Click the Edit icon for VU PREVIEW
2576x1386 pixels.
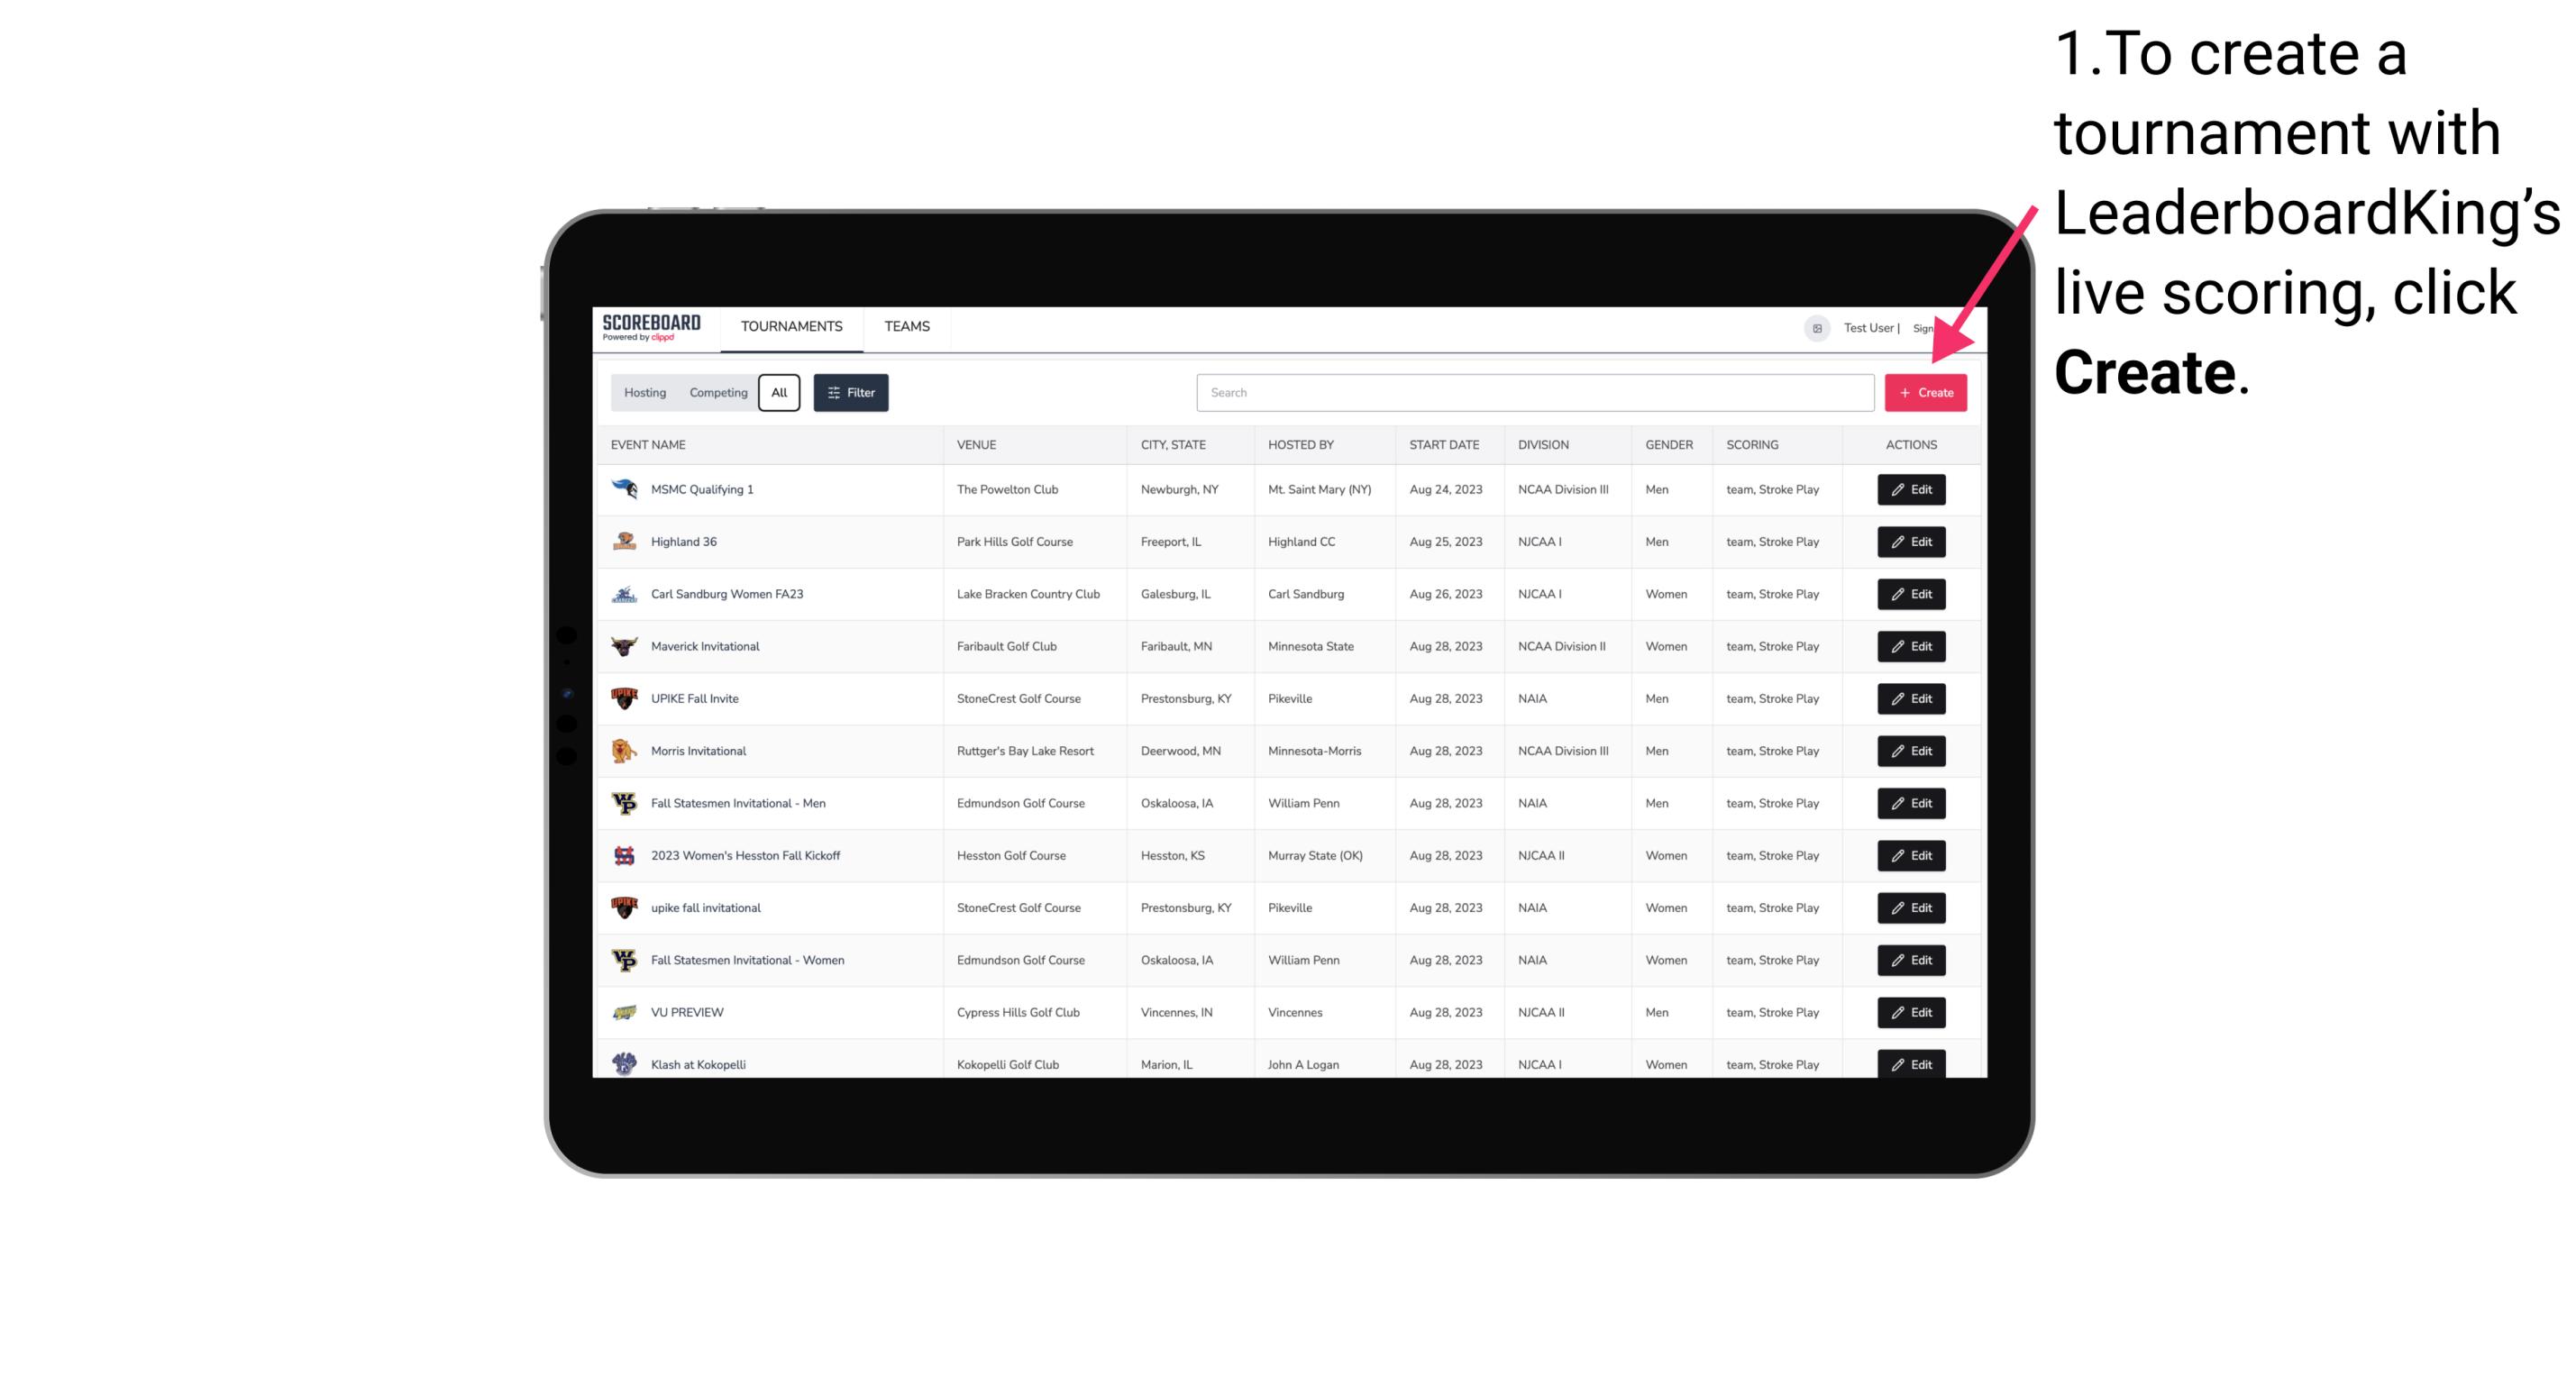1910,1010
